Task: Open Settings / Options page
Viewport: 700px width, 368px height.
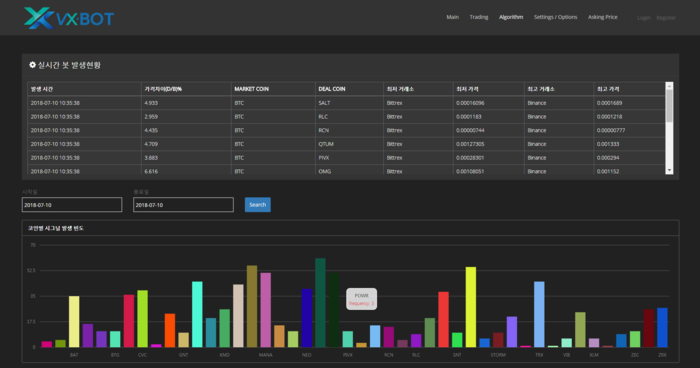Action: (555, 17)
